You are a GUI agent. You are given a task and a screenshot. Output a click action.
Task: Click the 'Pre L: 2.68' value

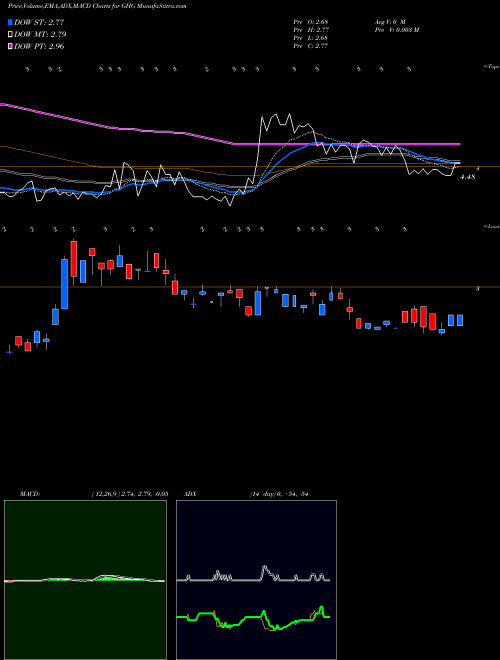point(311,38)
